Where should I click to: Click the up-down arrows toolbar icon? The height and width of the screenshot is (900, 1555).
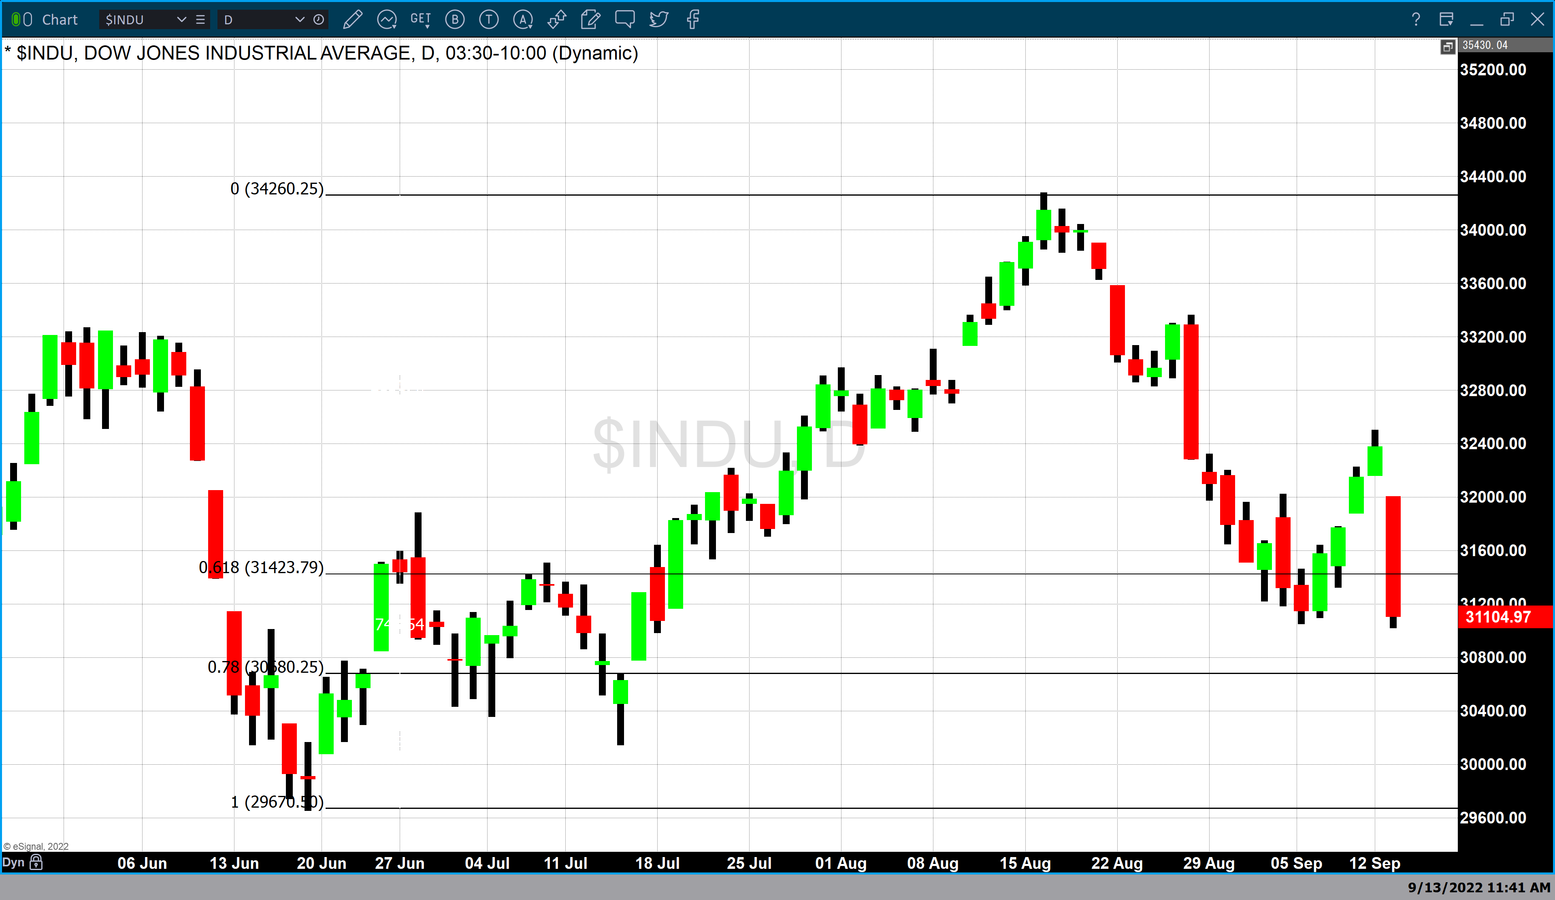[x=557, y=19]
